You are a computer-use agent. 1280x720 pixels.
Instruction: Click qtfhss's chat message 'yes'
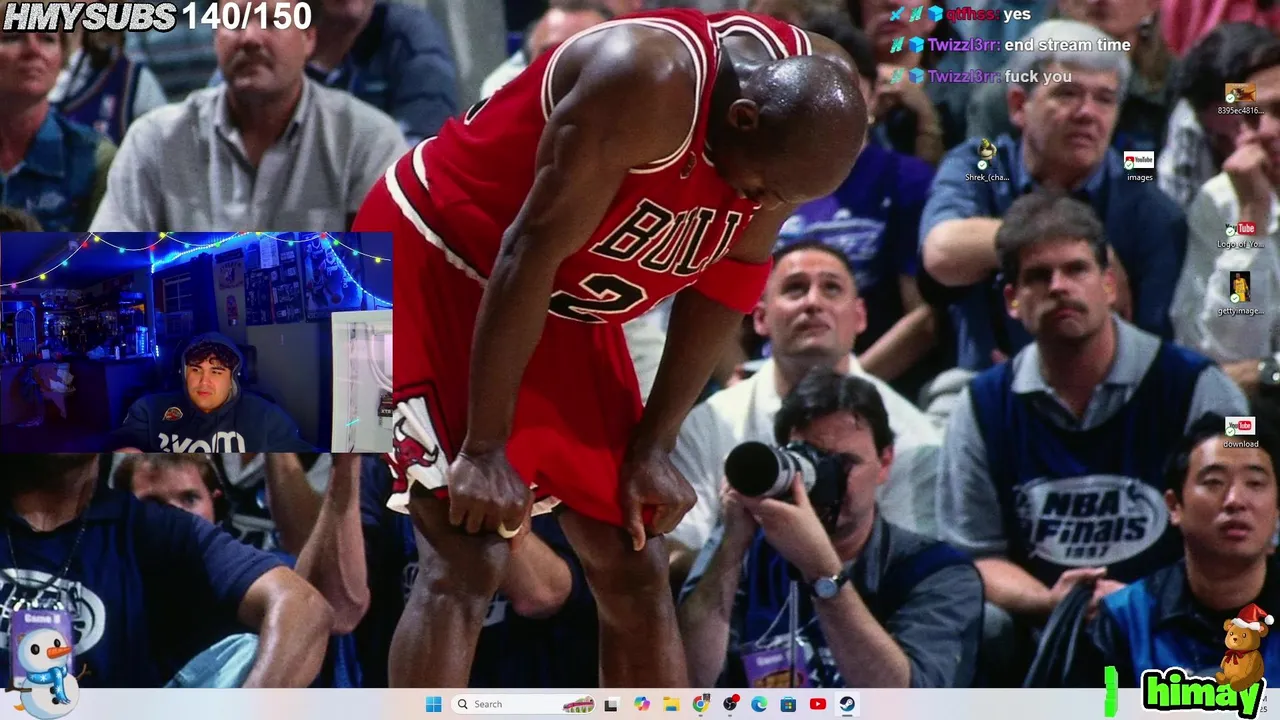1017,14
